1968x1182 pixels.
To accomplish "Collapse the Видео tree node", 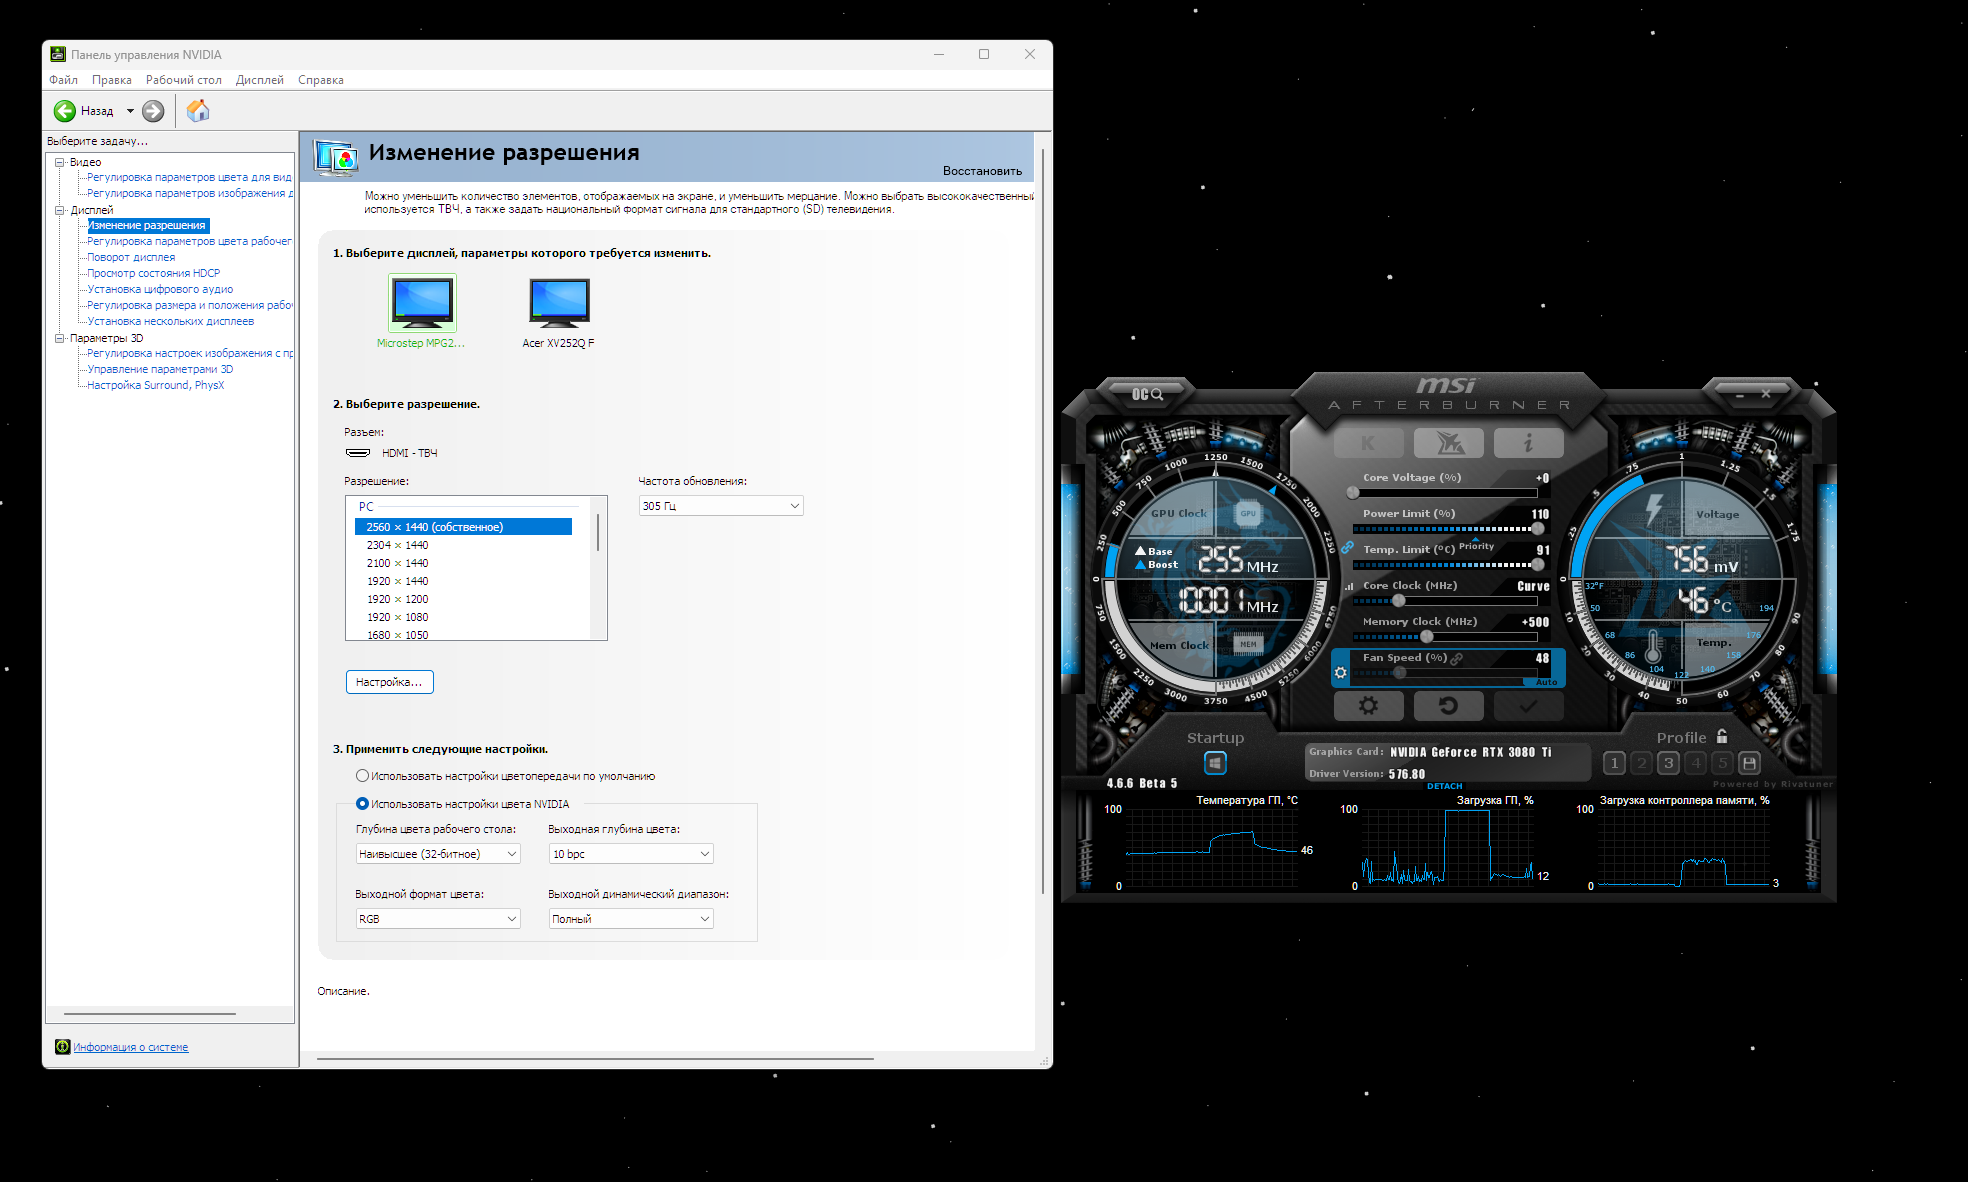I will point(60,162).
